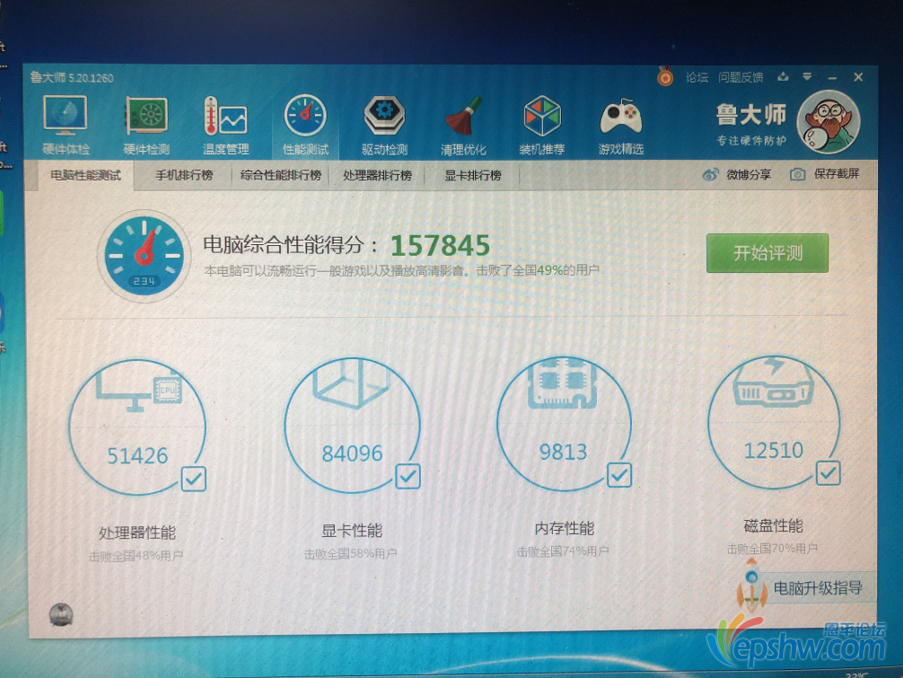Switch to 显卡排行榜 tab
The image size is (903, 678).
click(472, 175)
